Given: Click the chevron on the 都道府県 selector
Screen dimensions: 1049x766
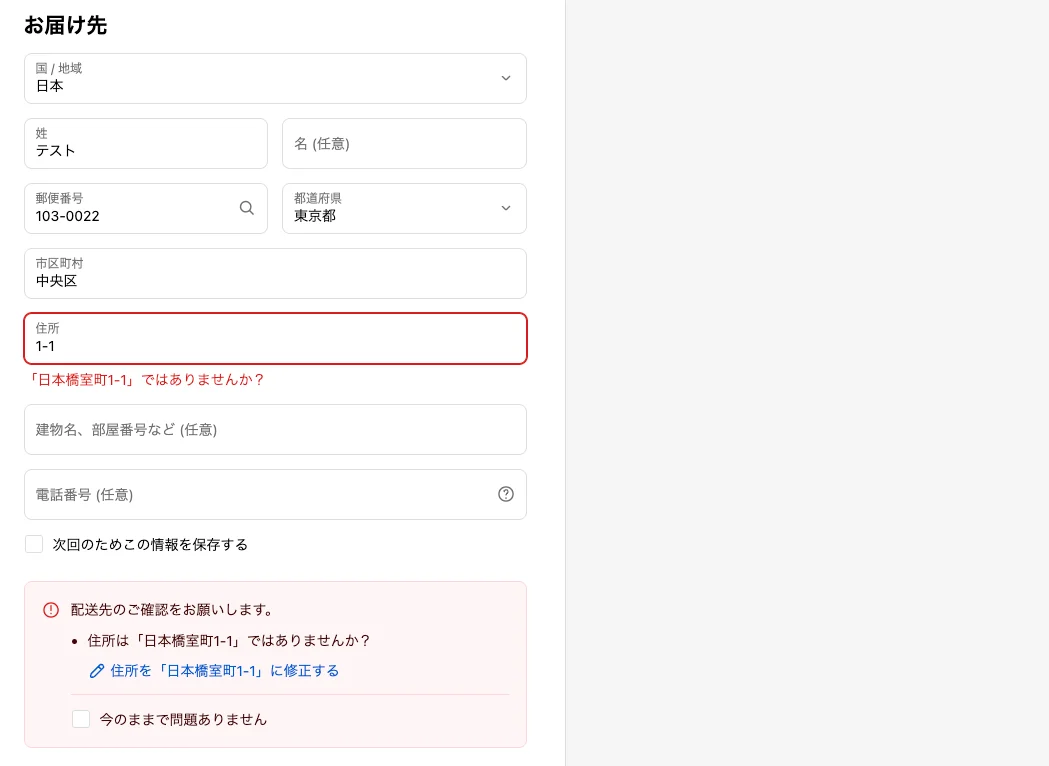Looking at the screenshot, I should click(x=506, y=208).
